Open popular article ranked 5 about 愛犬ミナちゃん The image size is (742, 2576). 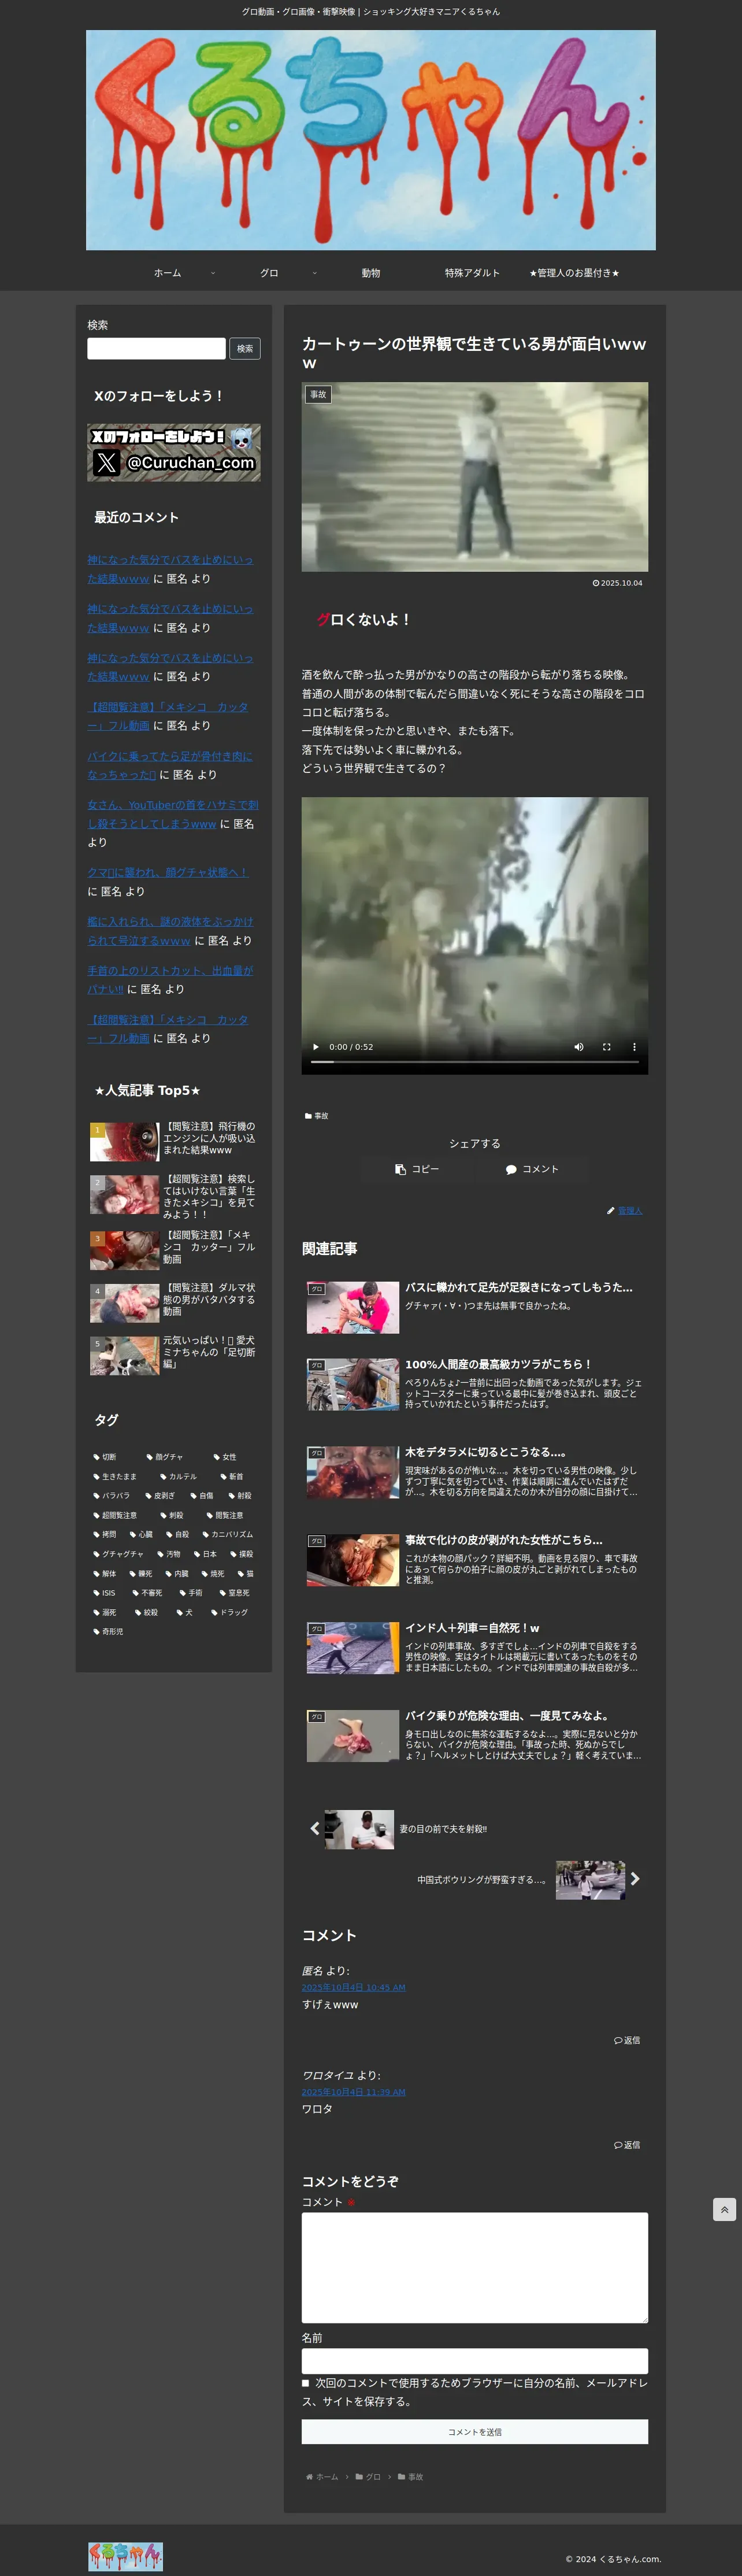click(174, 1355)
